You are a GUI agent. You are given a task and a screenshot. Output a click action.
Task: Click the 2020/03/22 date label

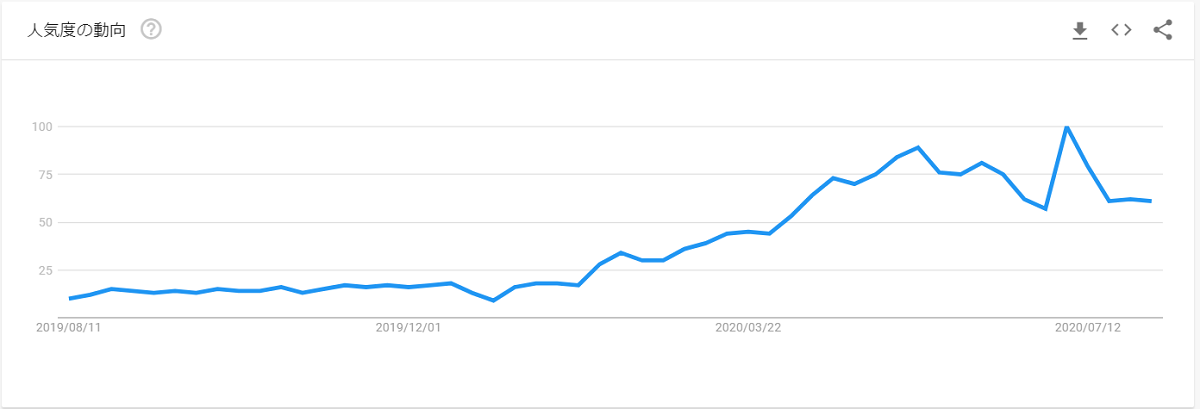pos(749,326)
